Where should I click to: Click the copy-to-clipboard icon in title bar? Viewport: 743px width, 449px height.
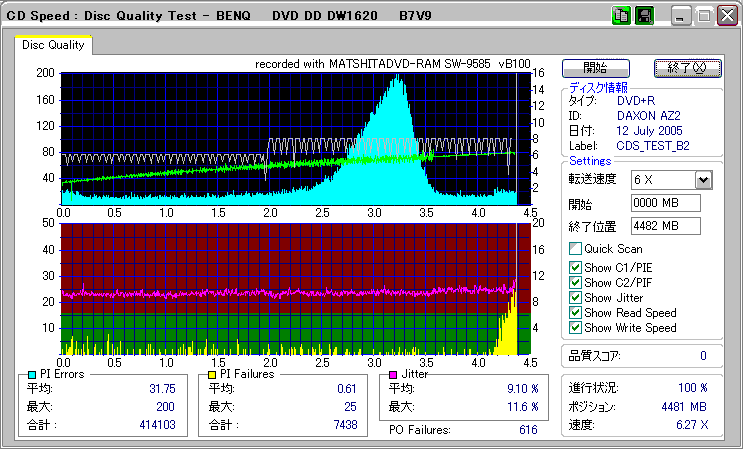click(x=621, y=15)
